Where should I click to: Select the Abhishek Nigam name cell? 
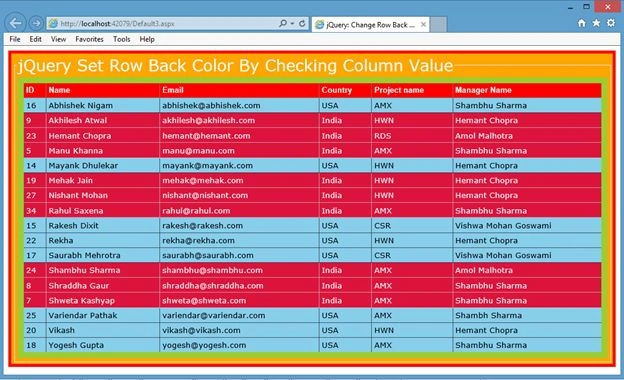tap(103, 105)
